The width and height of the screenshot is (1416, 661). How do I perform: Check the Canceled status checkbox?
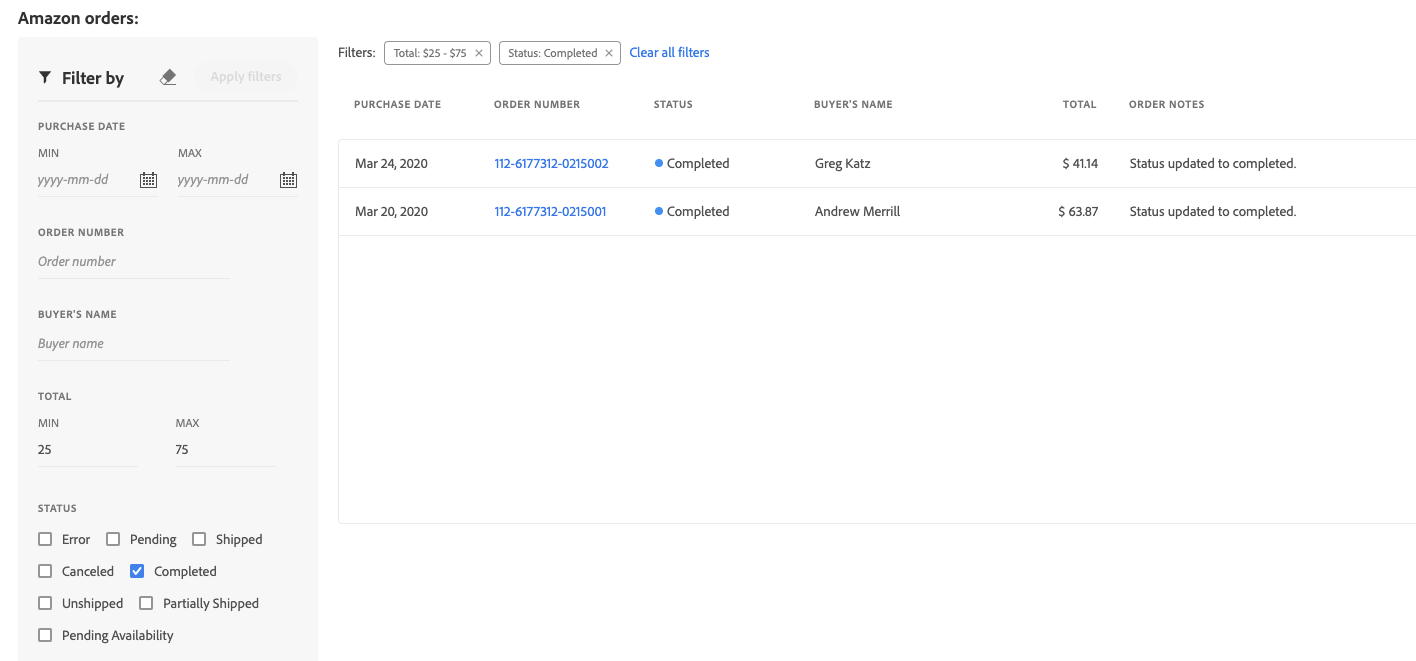click(x=45, y=571)
